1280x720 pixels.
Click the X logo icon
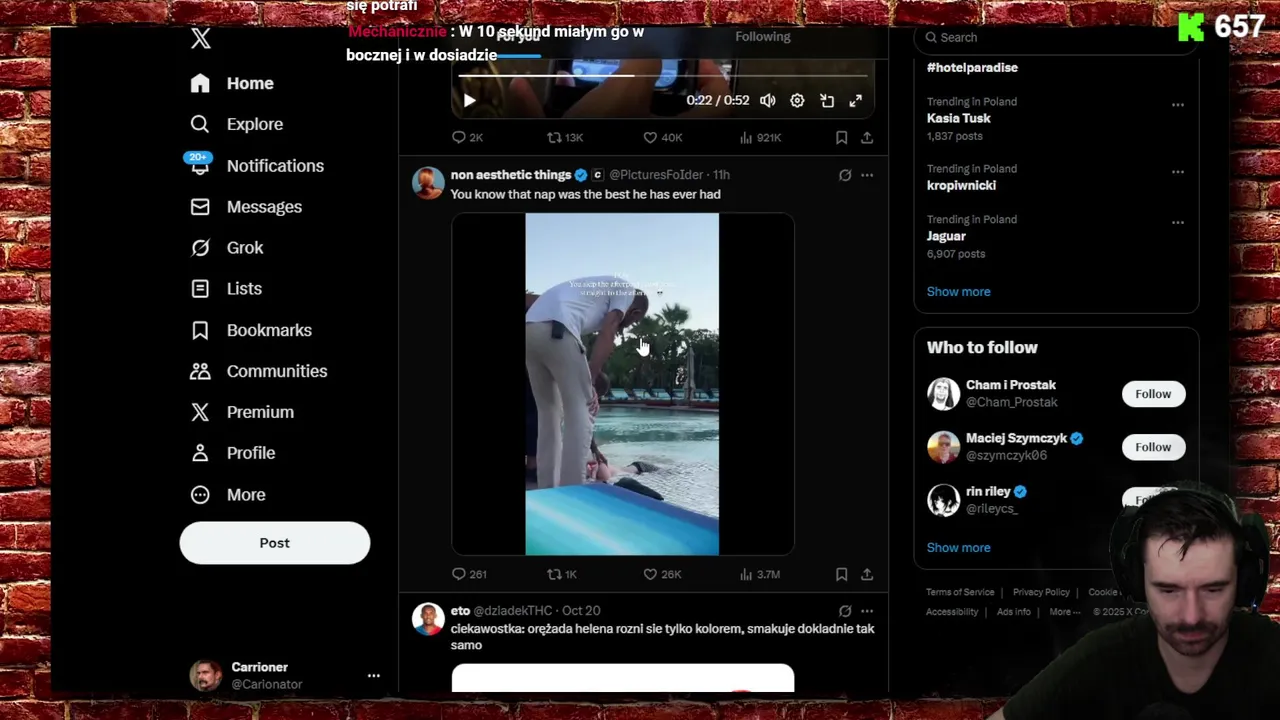pos(201,39)
